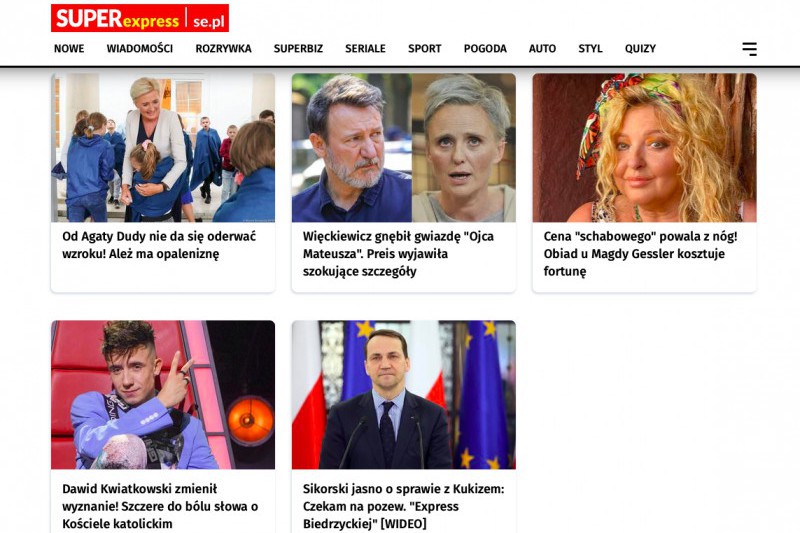Open the QUIZY section
The image size is (800, 533).
[640, 48]
